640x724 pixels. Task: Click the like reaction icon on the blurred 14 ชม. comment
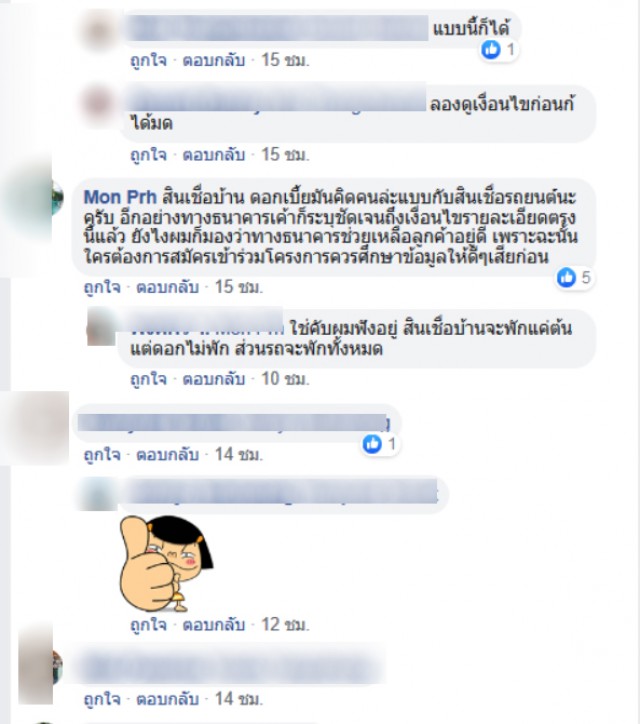pos(372,444)
